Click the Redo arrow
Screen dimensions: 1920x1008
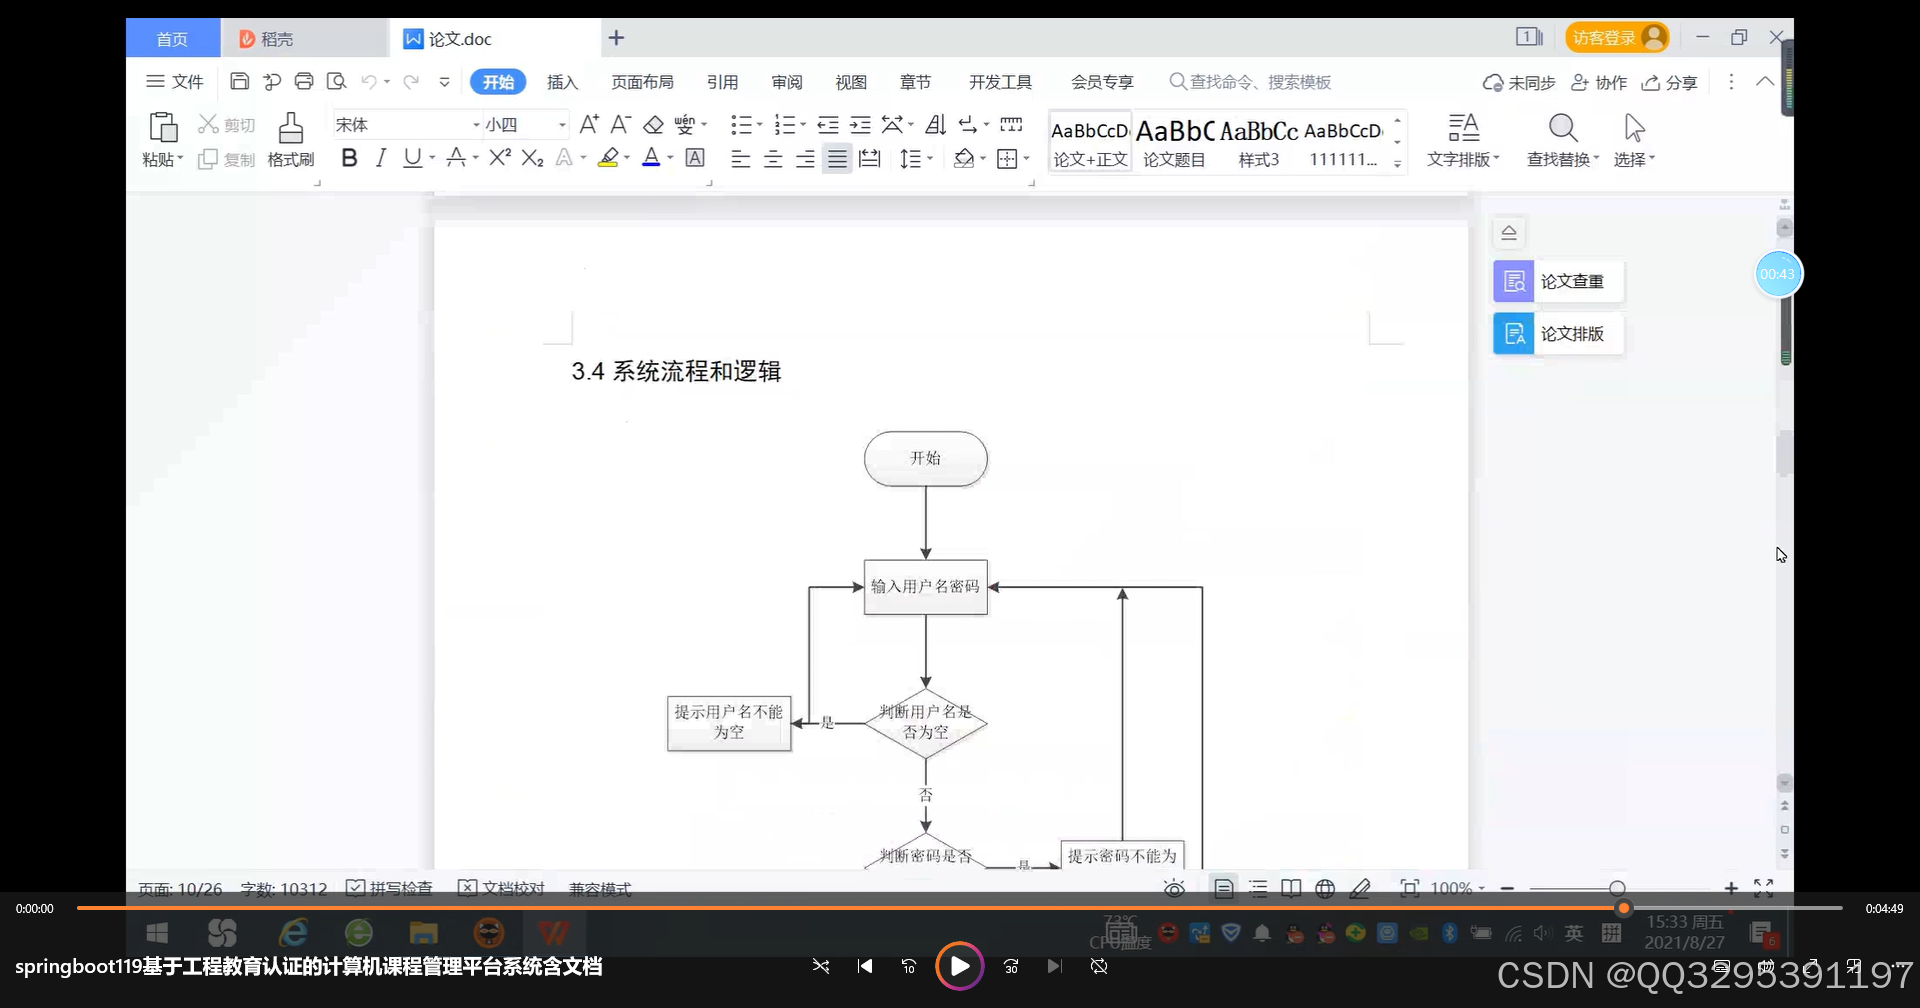tap(411, 82)
